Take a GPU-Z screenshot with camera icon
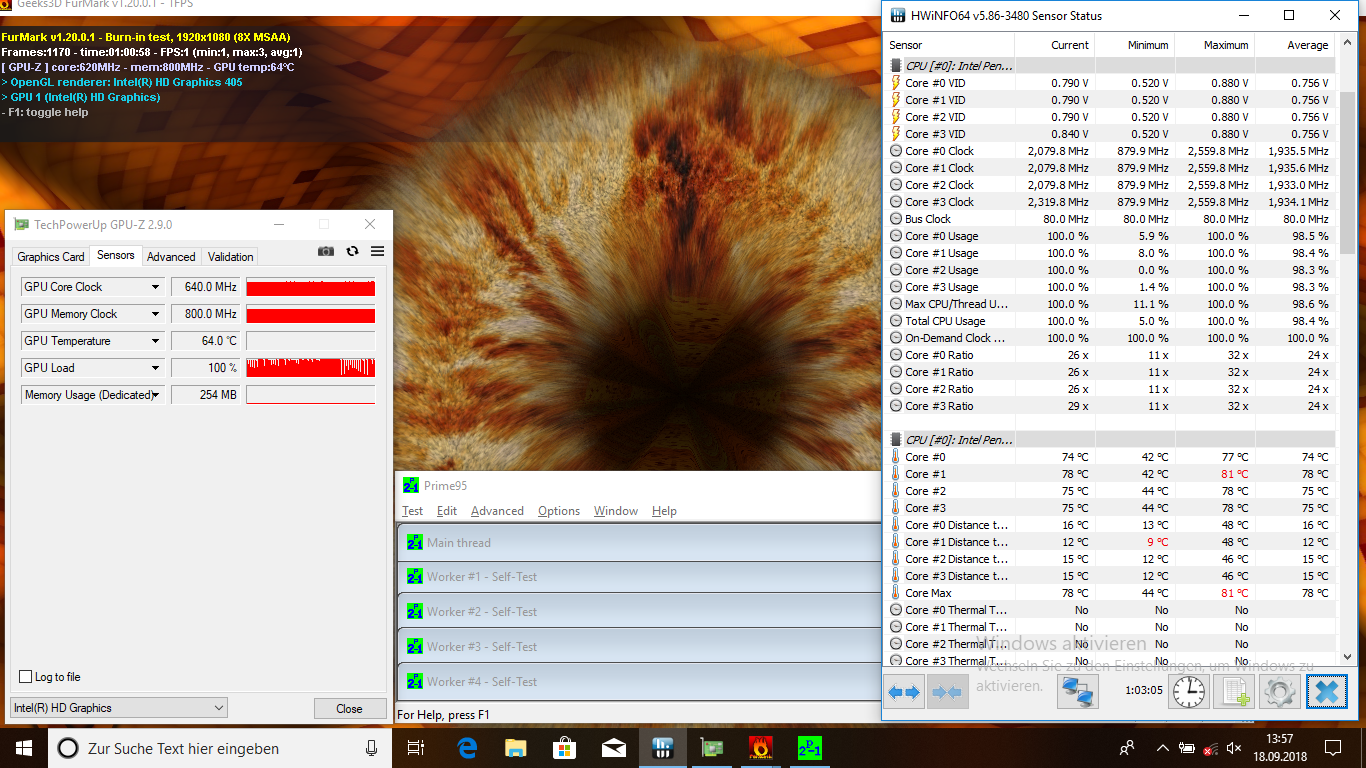Image resolution: width=1366 pixels, height=768 pixels. coord(326,251)
